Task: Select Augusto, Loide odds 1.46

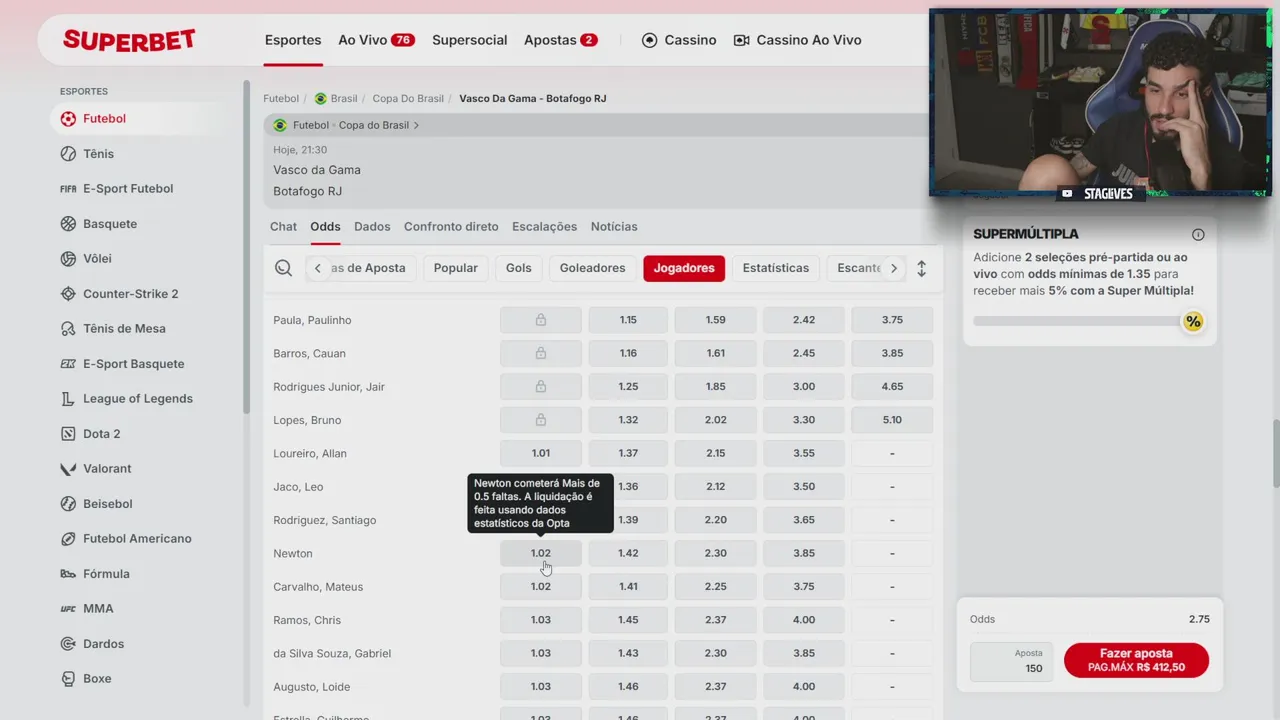Action: tap(628, 687)
